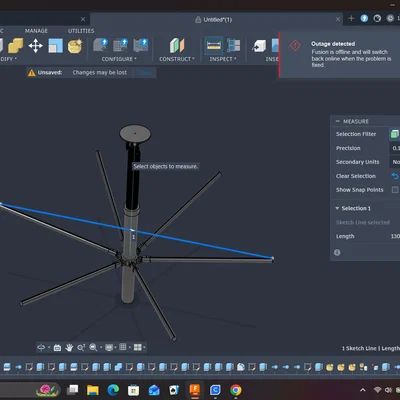Viewport: 400px width, 400px height.
Task: Toggle the Selection Filter body button
Action: [x=395, y=134]
